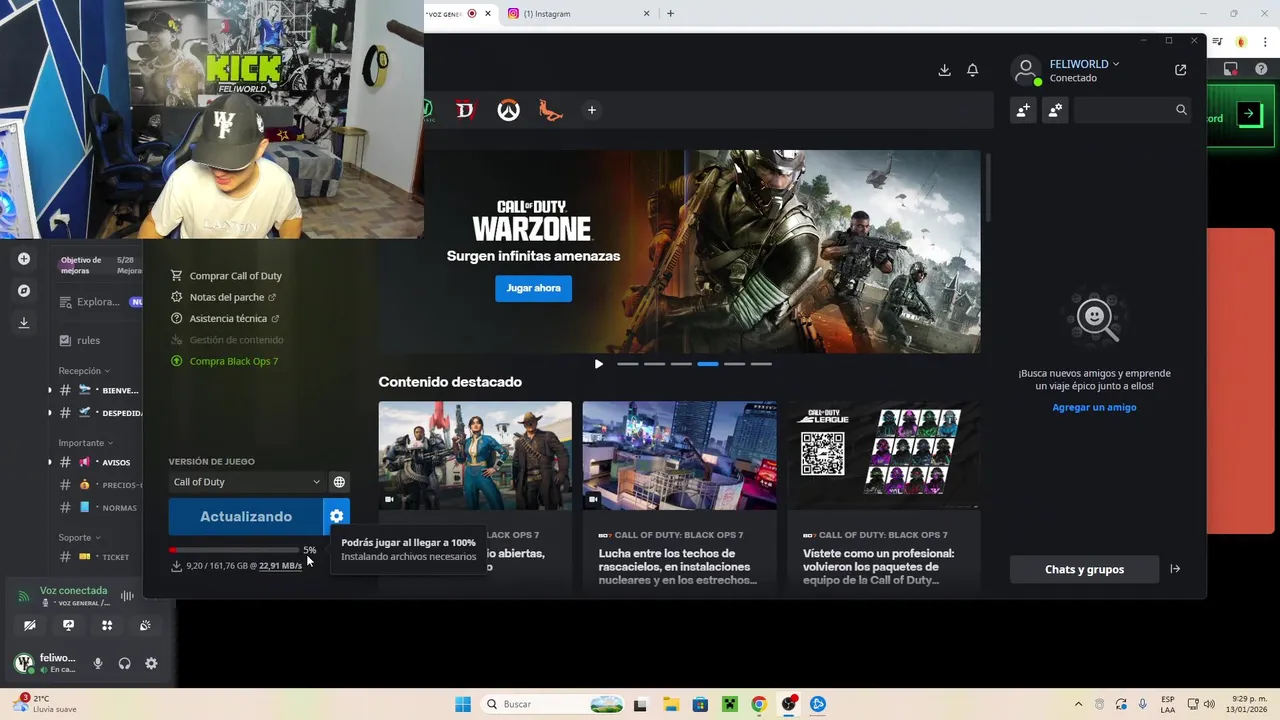
Task: Open Chats y grupos button
Action: pyautogui.click(x=1084, y=569)
